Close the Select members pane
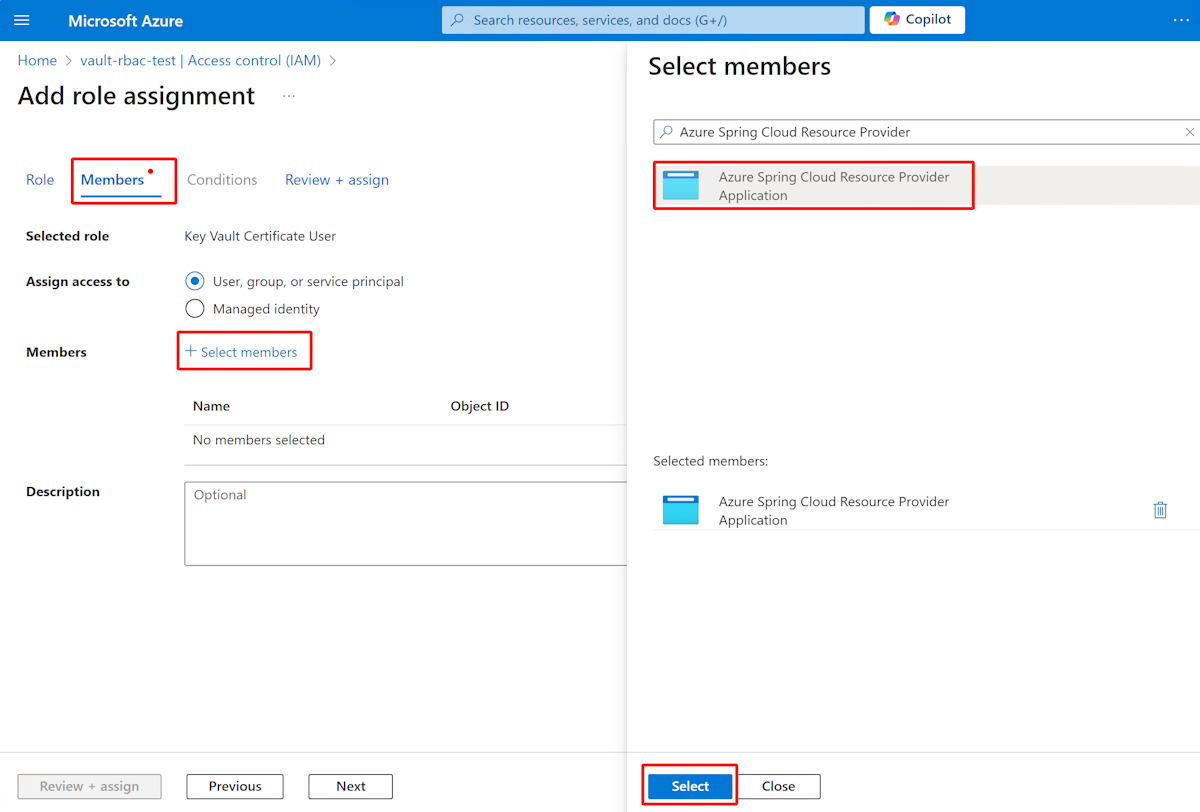This screenshot has width=1200, height=812. 778,786
